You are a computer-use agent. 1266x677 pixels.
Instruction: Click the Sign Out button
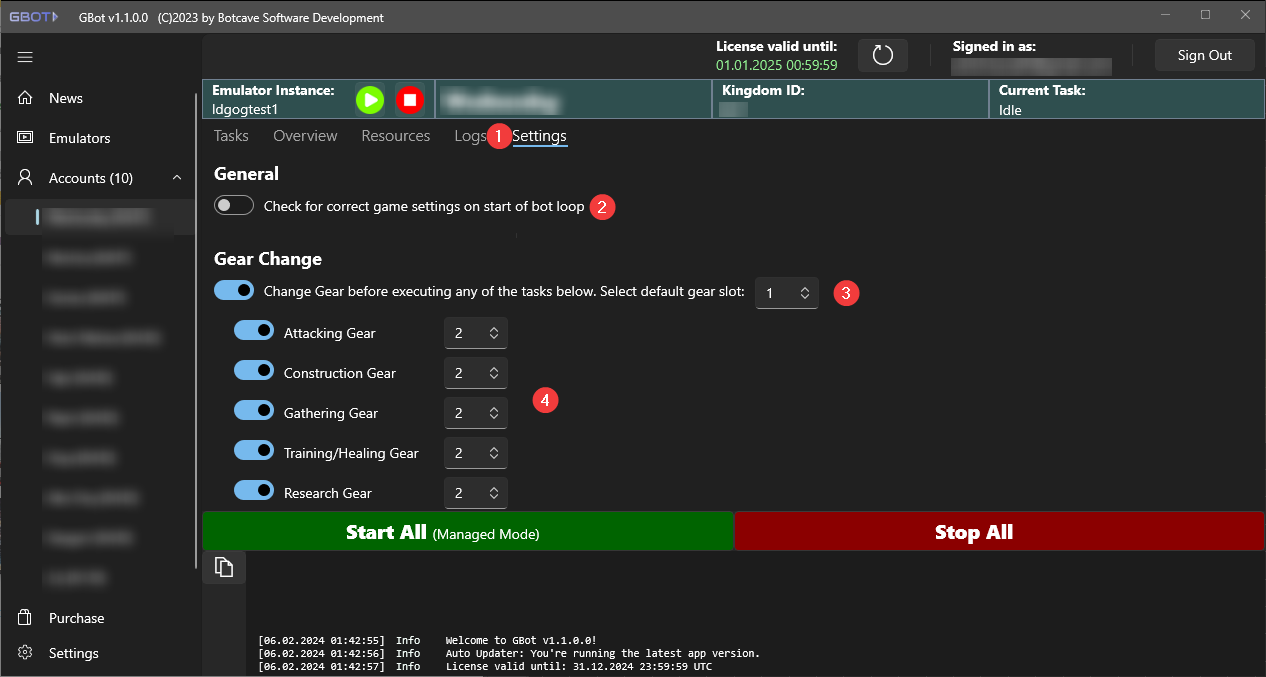pyautogui.click(x=1204, y=55)
